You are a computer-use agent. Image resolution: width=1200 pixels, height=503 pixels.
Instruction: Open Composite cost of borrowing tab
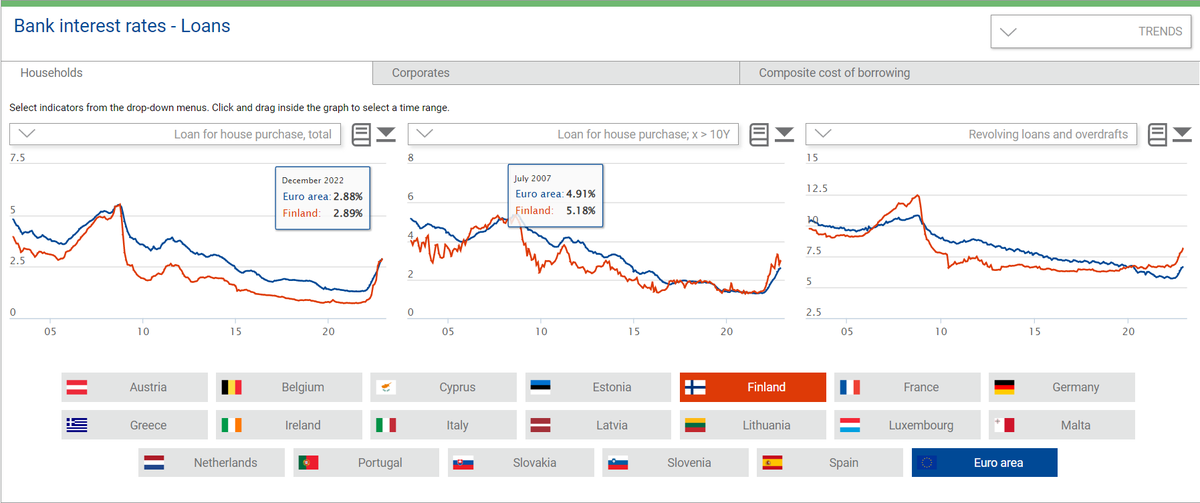969,73
